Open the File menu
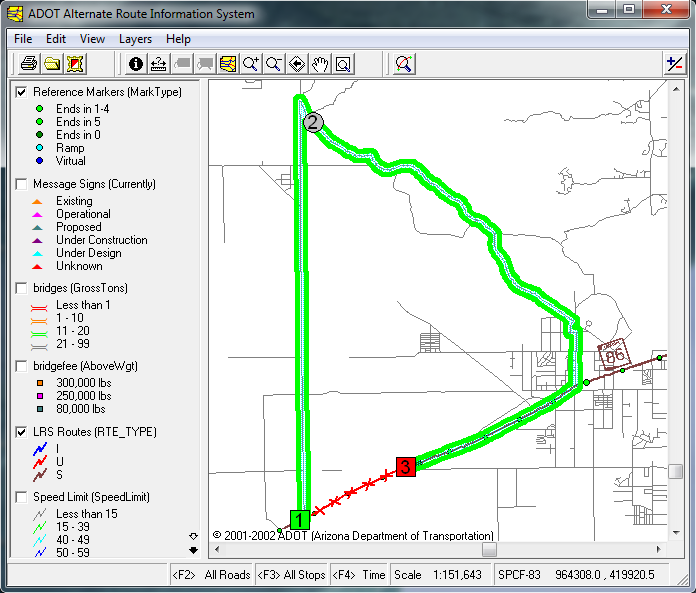Image resolution: width=696 pixels, height=593 pixels. coord(23,39)
